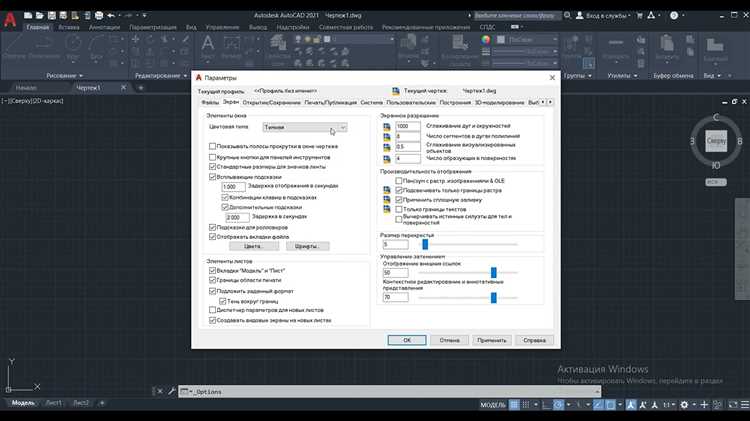Uncheck "Границы области печати" checkbox
The height and width of the screenshot is (421, 750).
coord(212,280)
